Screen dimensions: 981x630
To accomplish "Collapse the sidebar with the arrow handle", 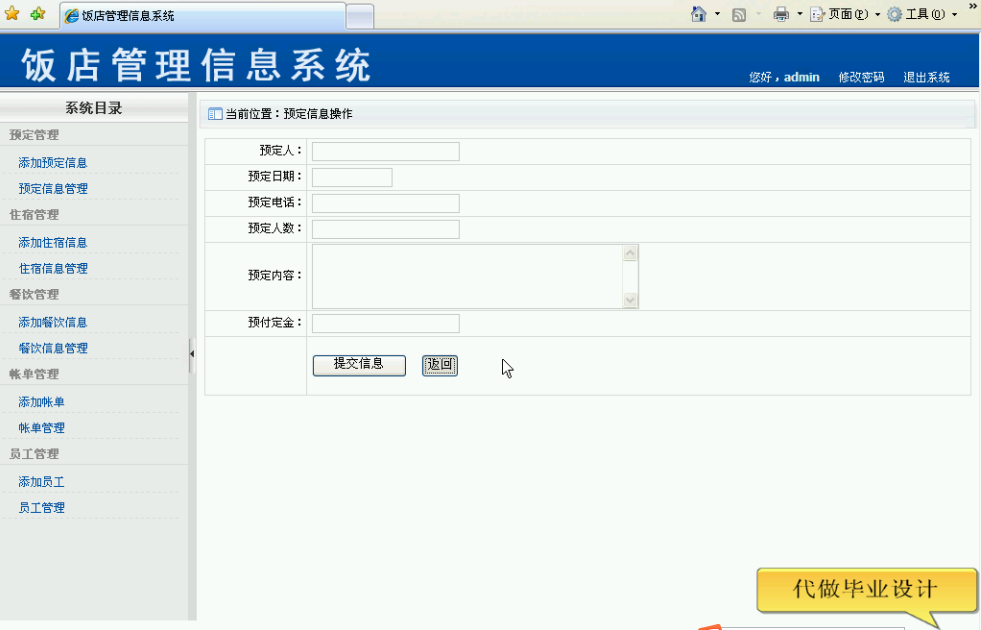I will click(192, 354).
